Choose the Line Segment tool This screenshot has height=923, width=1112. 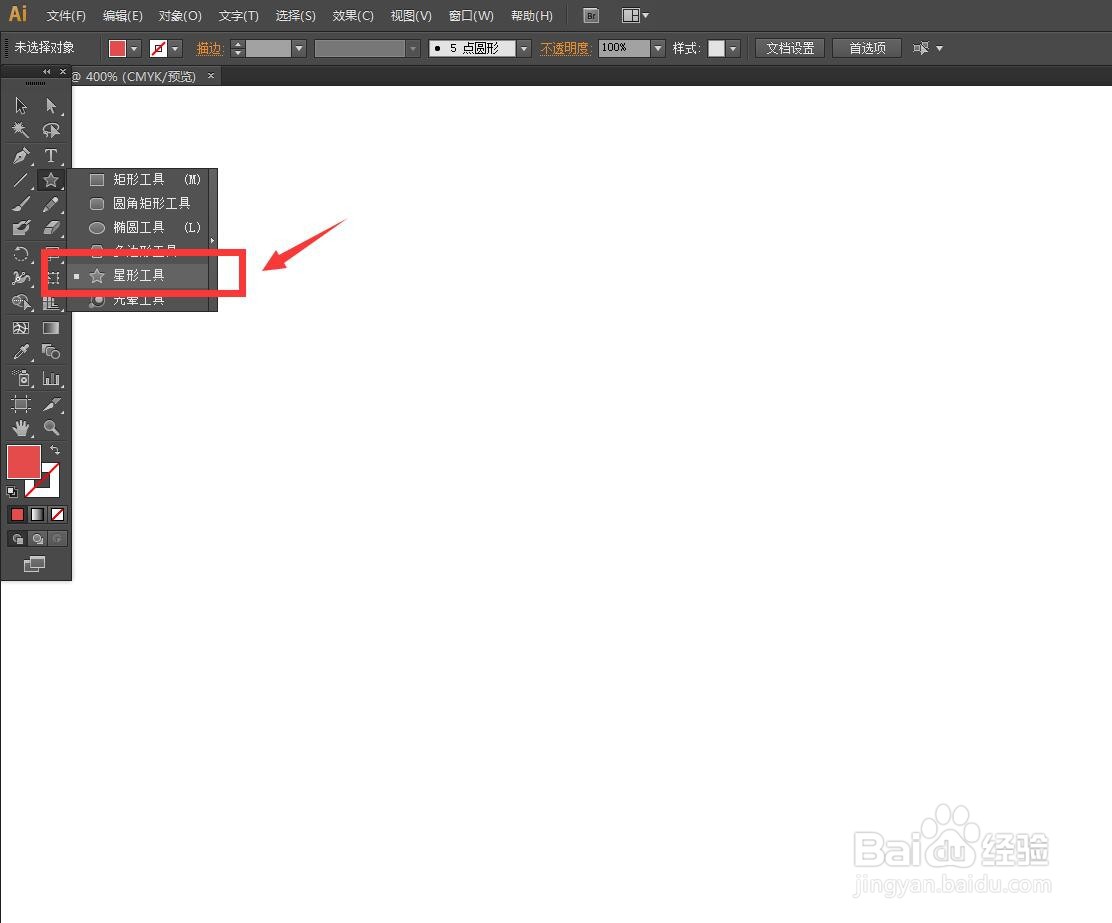tap(21, 180)
